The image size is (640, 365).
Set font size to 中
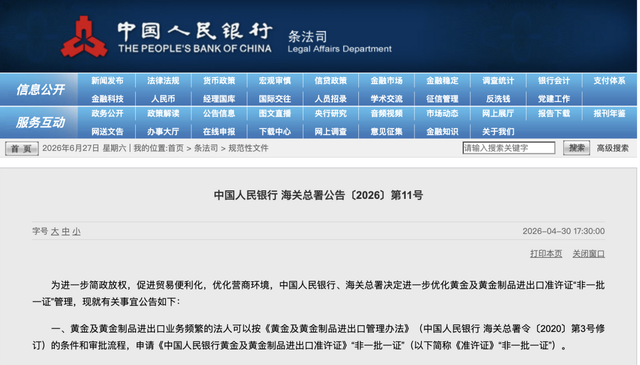pyautogui.click(x=66, y=231)
